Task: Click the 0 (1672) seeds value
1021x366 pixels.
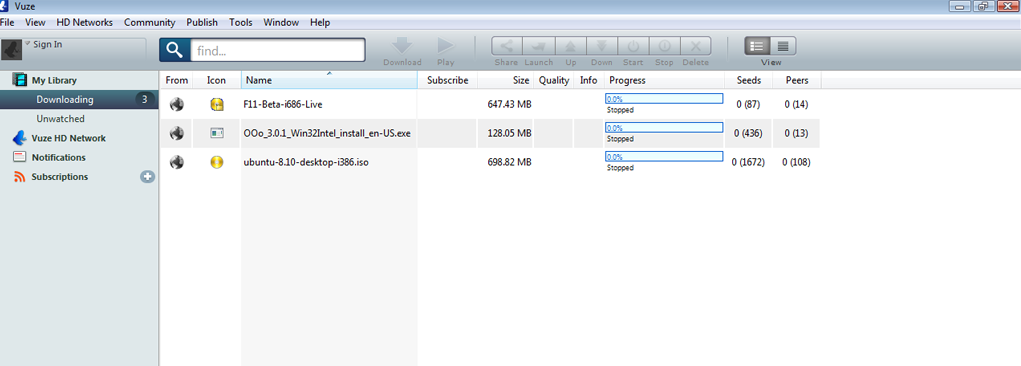Action: [748, 162]
